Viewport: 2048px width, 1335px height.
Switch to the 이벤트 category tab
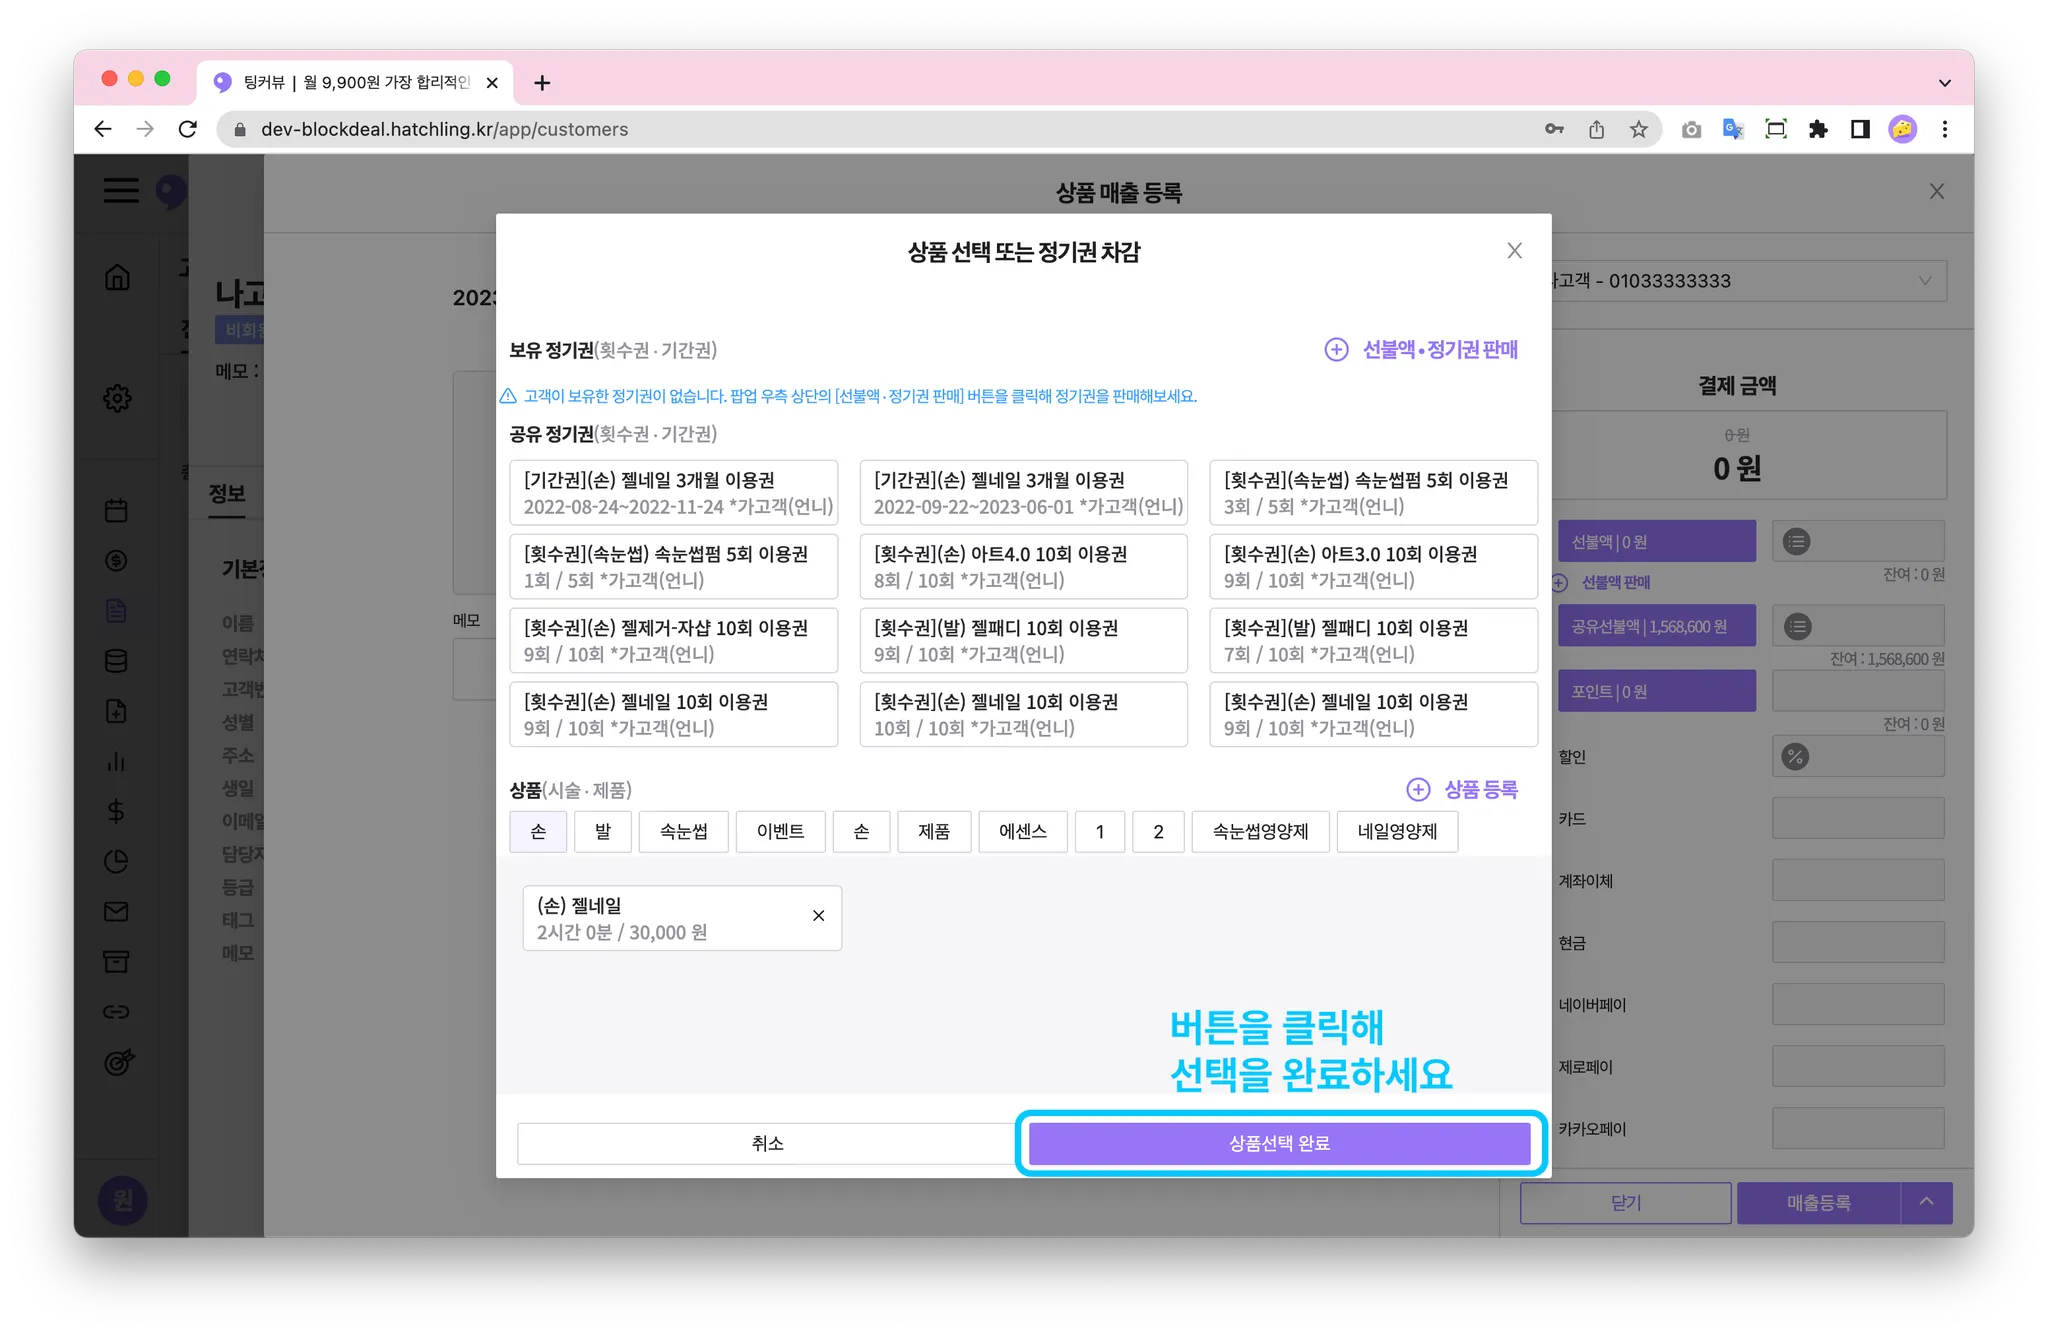tap(780, 832)
